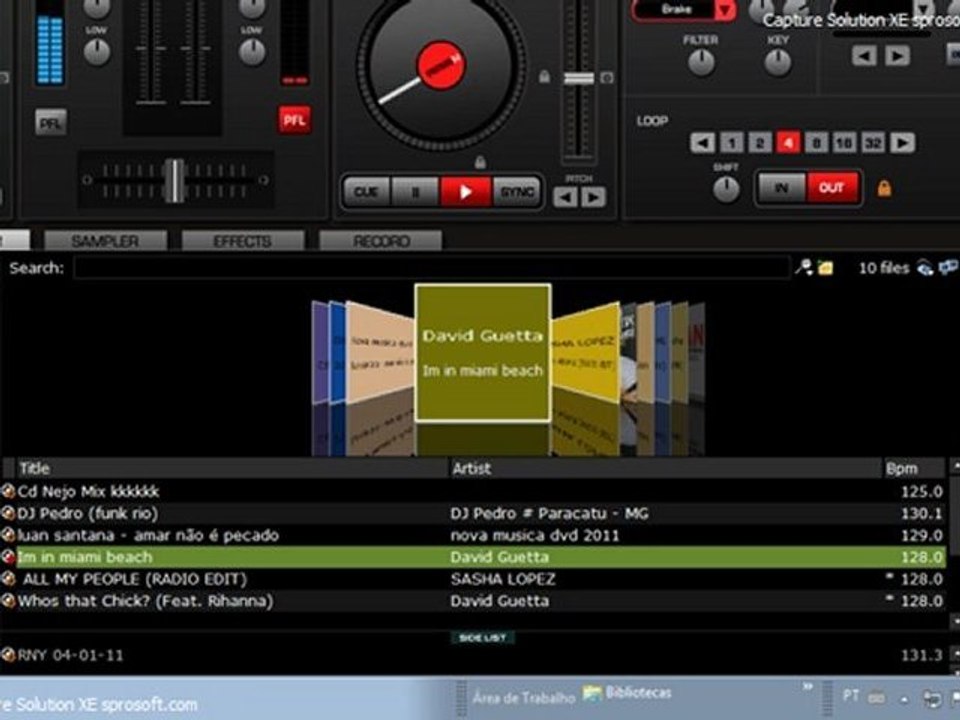960x720 pixels.
Task: Select track 'Cd Nejo Mix kkkkkk'
Action: 473,491
